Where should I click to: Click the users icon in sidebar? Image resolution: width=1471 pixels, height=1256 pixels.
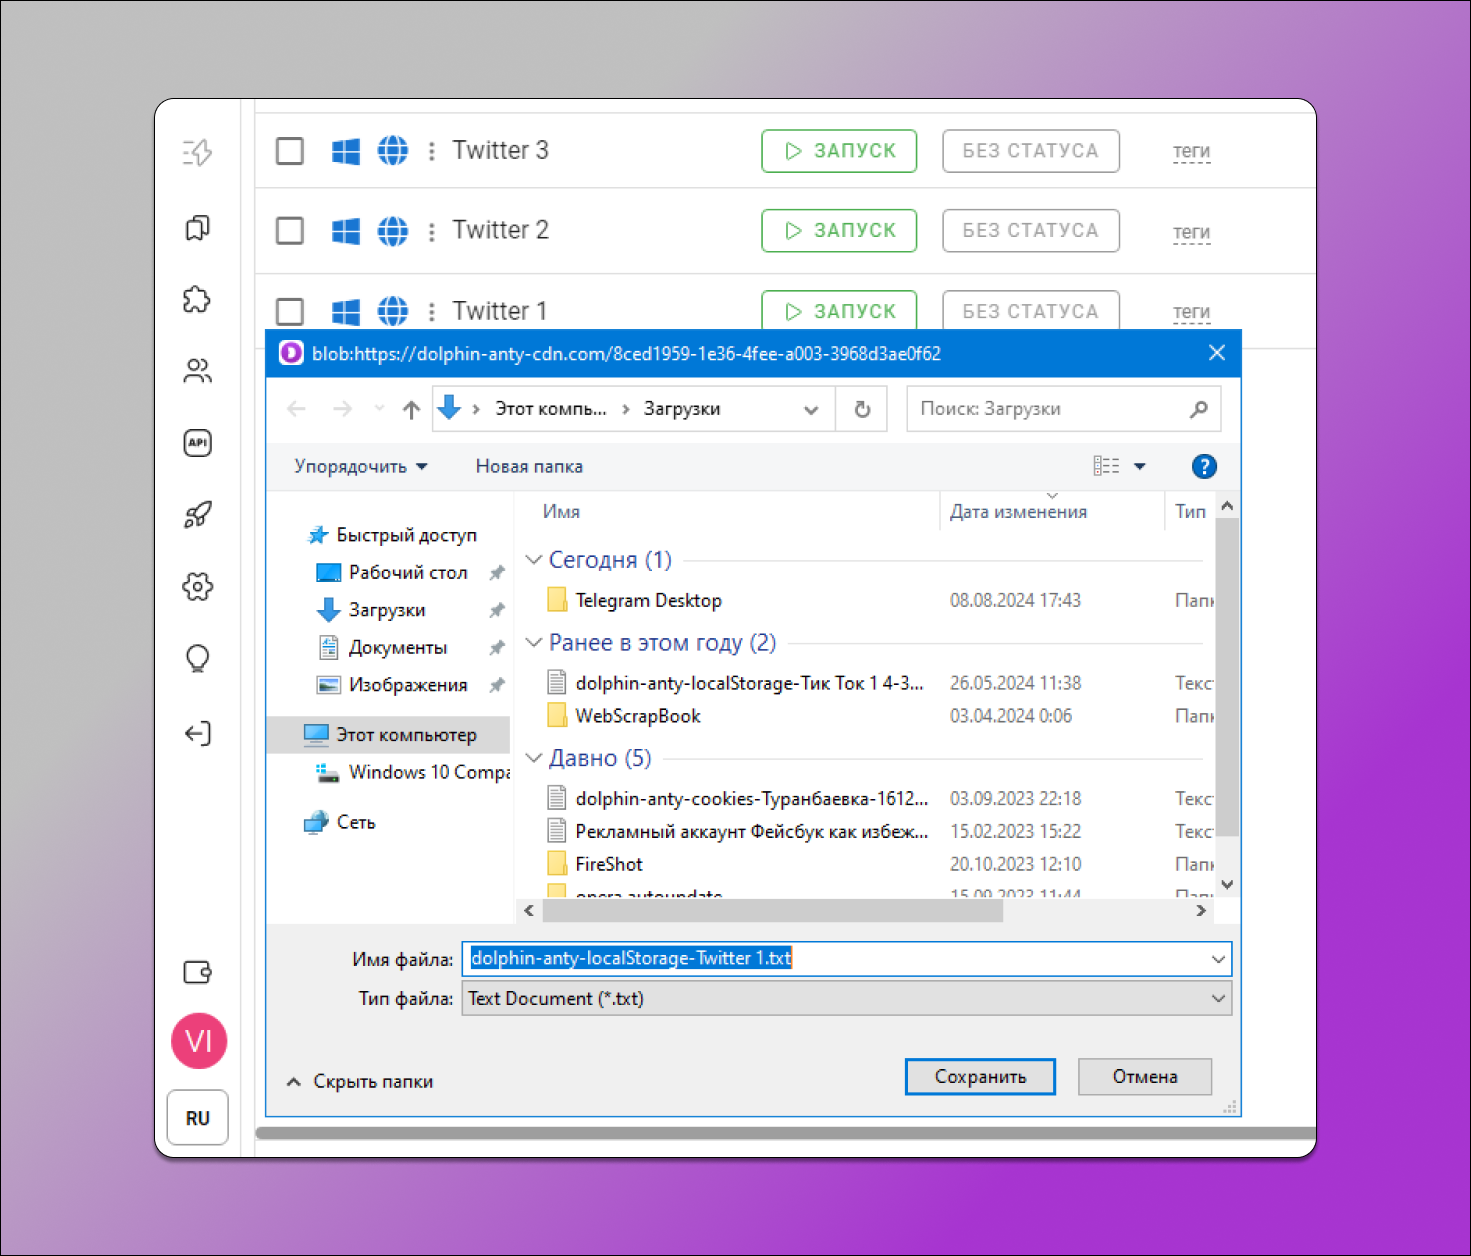[197, 372]
